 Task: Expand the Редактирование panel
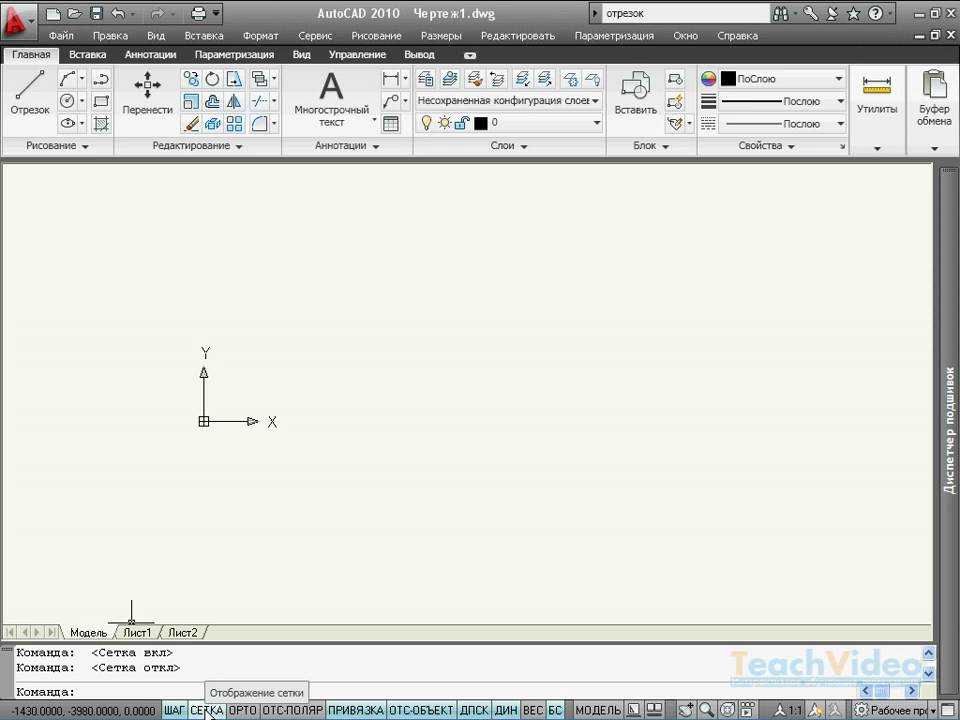[x=197, y=146]
